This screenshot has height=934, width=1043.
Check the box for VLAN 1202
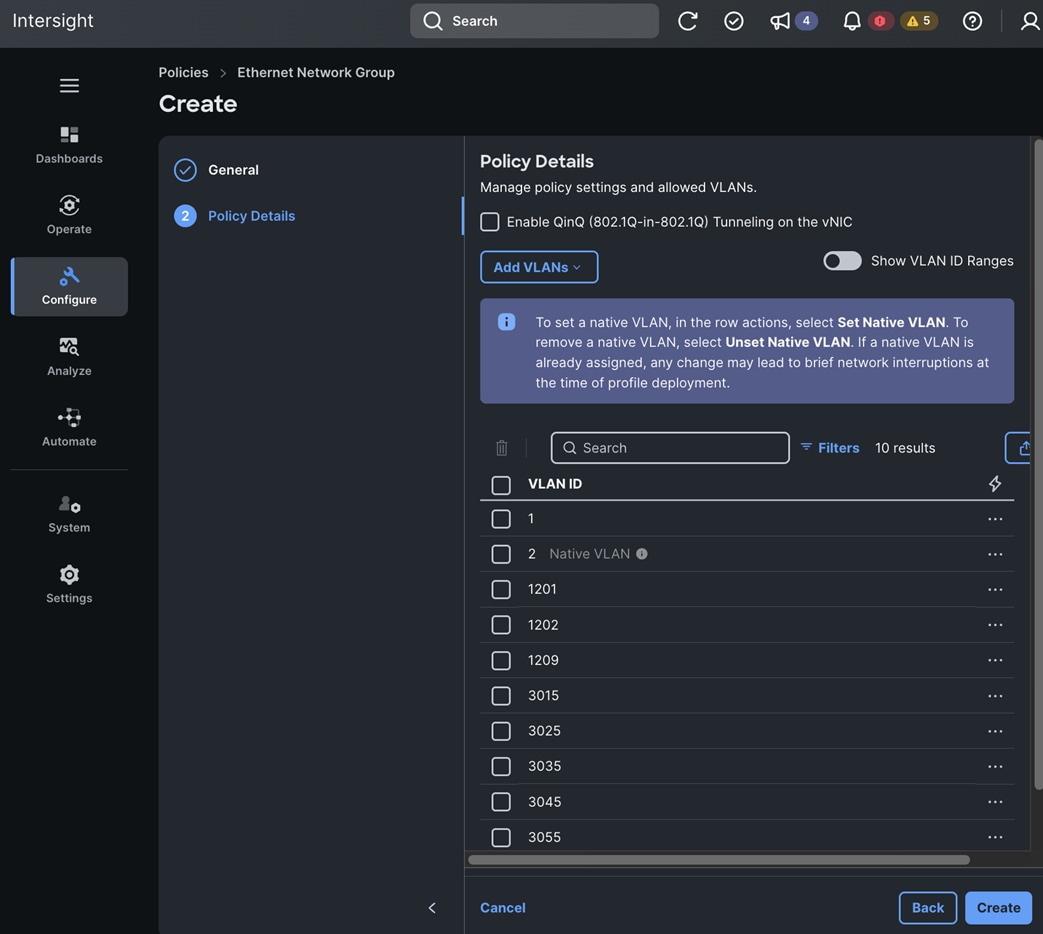(x=501, y=625)
